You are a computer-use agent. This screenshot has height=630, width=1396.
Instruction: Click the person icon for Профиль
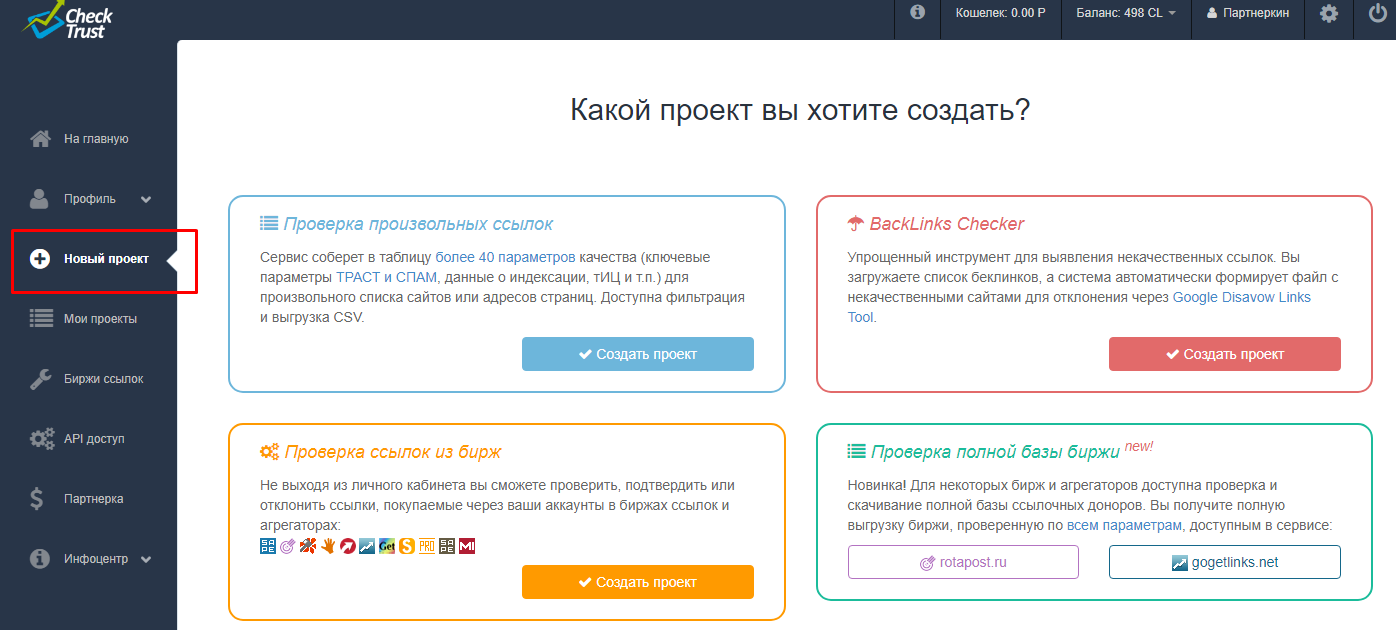click(x=40, y=199)
